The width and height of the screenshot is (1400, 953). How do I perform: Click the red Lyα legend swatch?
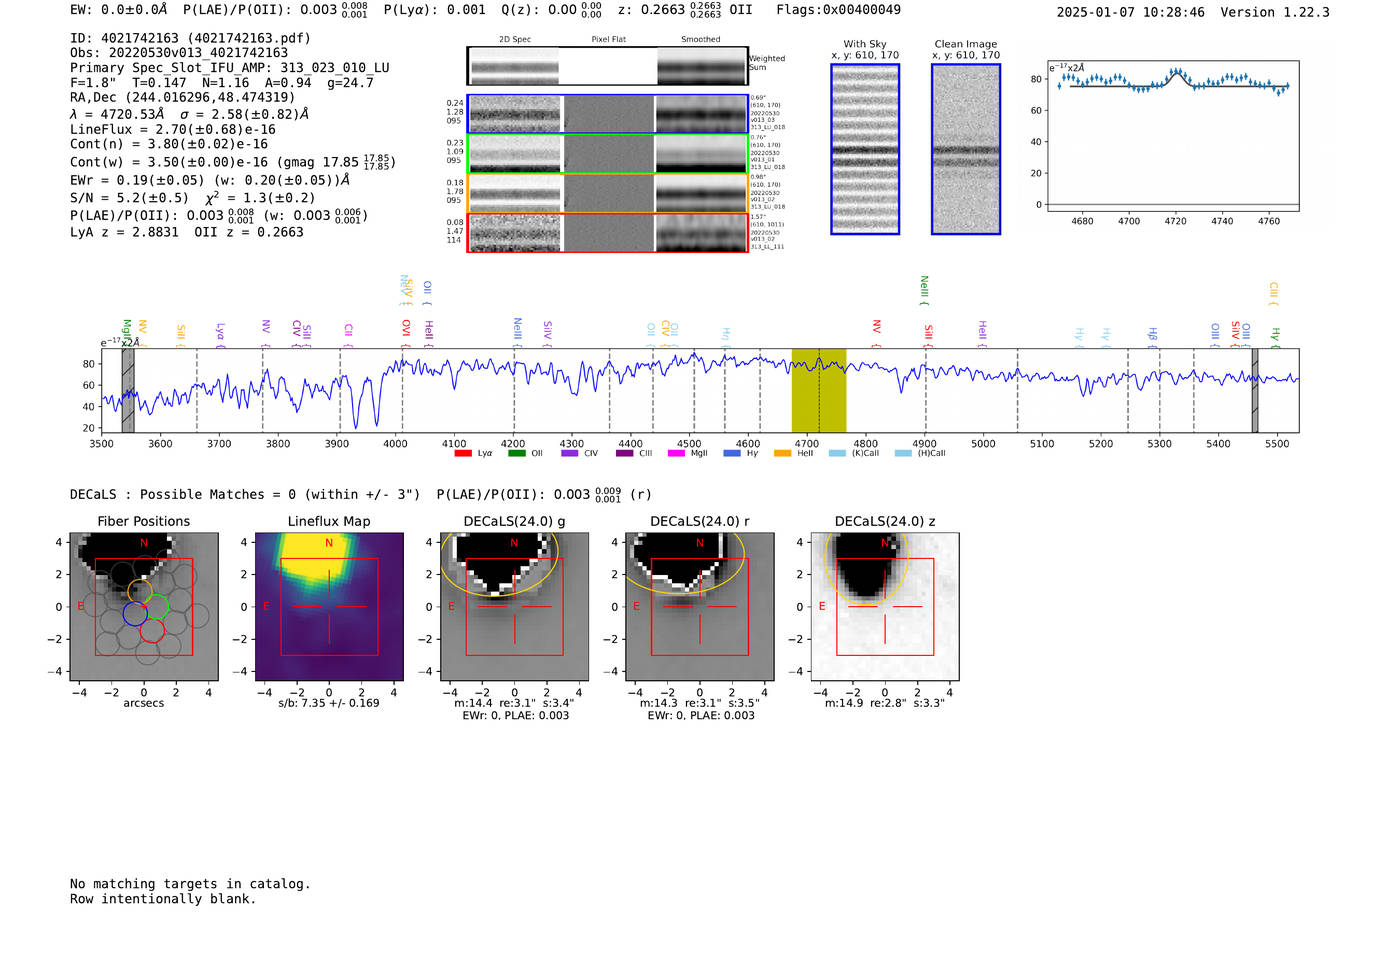[x=462, y=453]
